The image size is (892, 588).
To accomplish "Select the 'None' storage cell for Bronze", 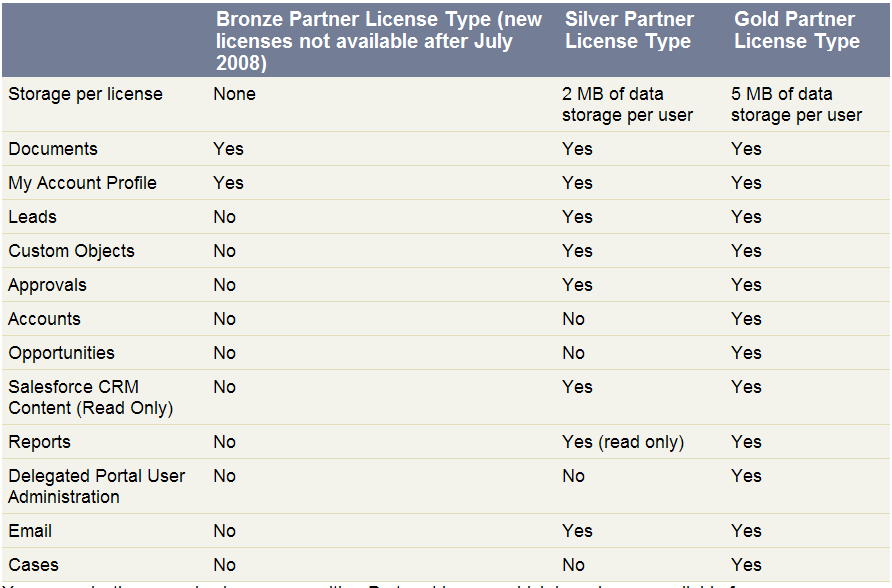I will coord(234,94).
